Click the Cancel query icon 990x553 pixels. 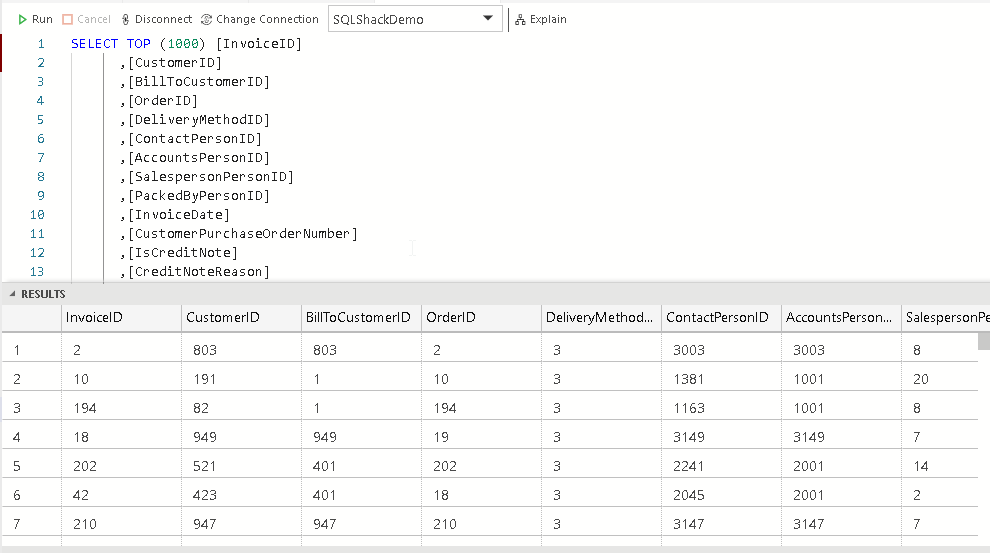pos(68,19)
